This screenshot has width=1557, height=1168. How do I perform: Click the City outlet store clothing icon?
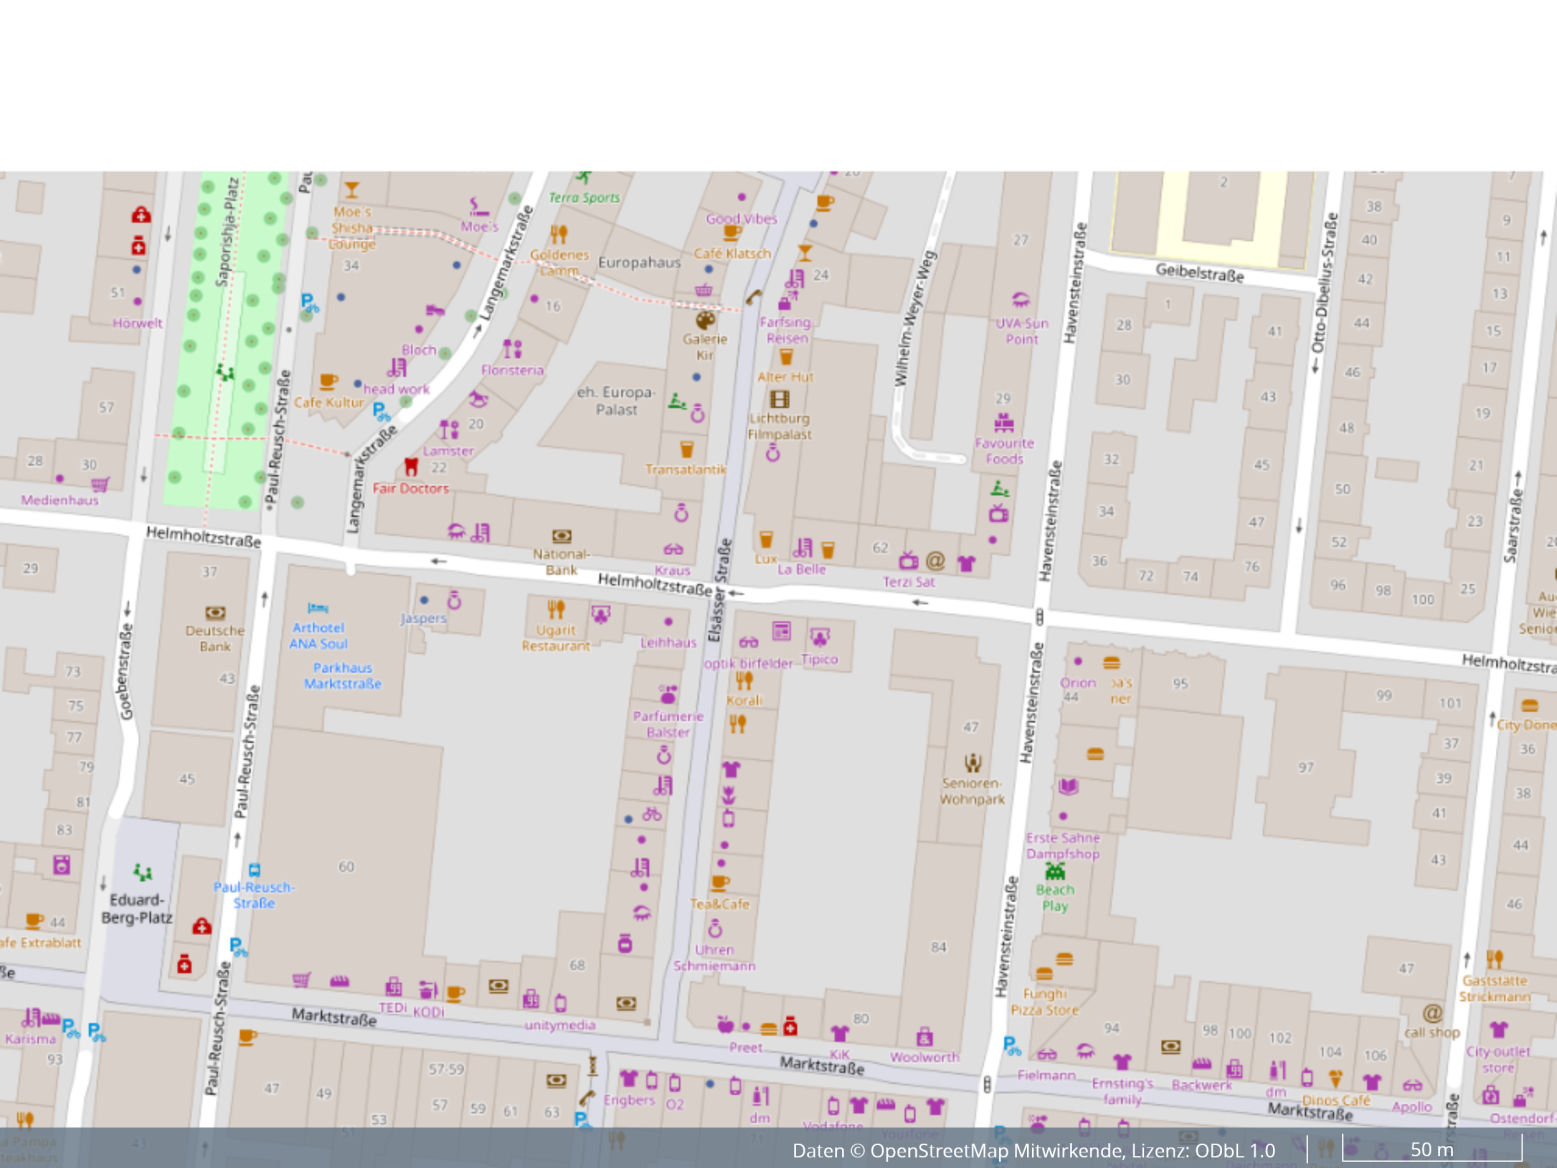click(1498, 1029)
